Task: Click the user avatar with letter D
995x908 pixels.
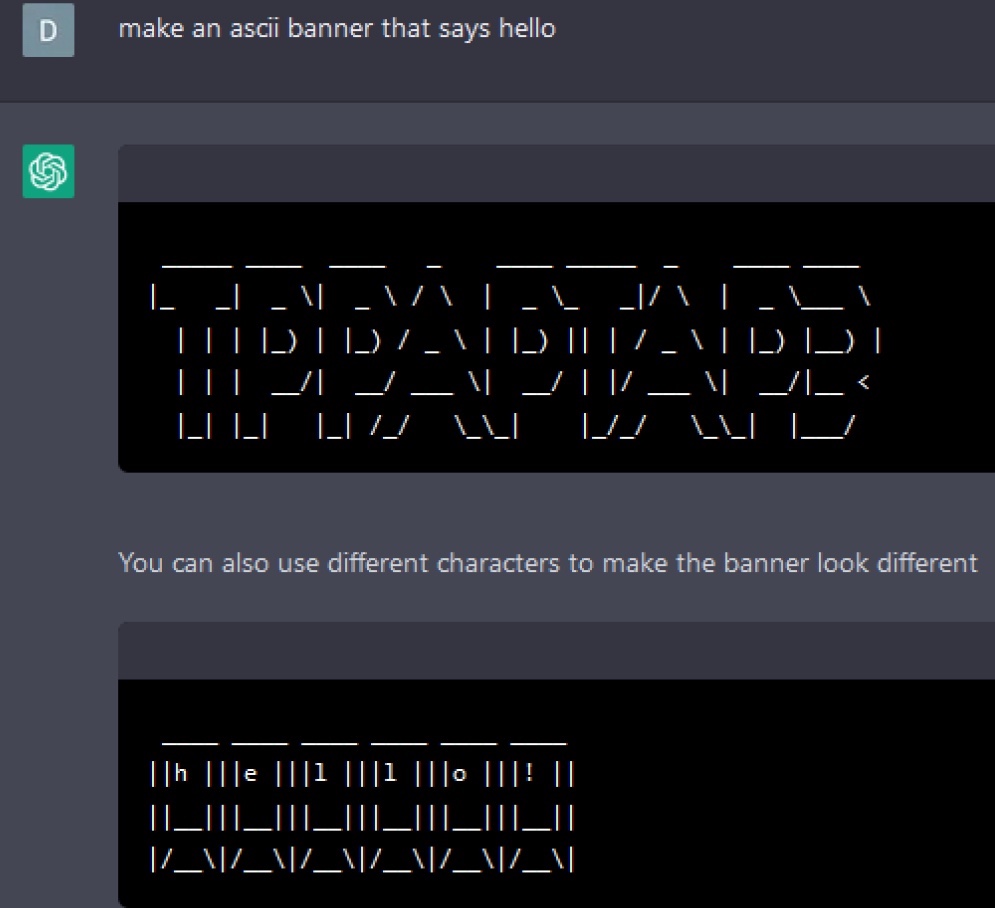Action: coord(48,30)
